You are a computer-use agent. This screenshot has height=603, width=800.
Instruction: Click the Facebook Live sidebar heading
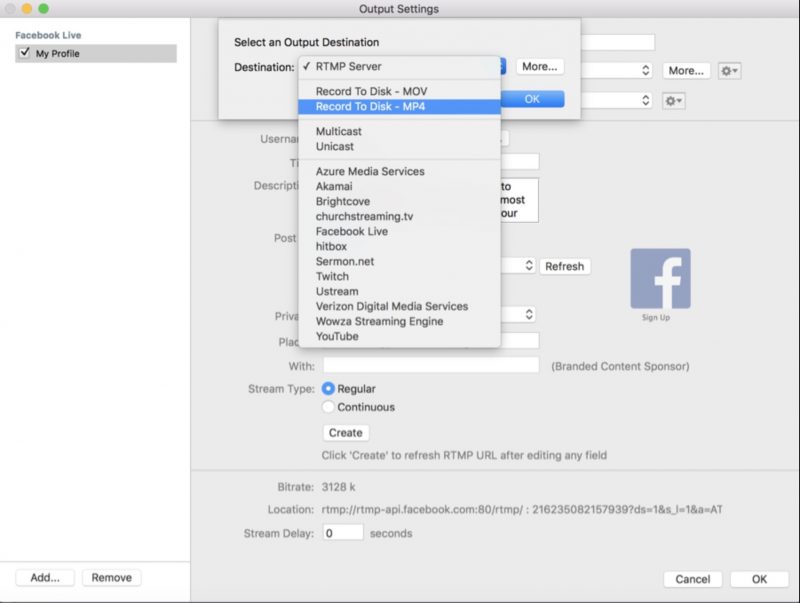(48, 35)
